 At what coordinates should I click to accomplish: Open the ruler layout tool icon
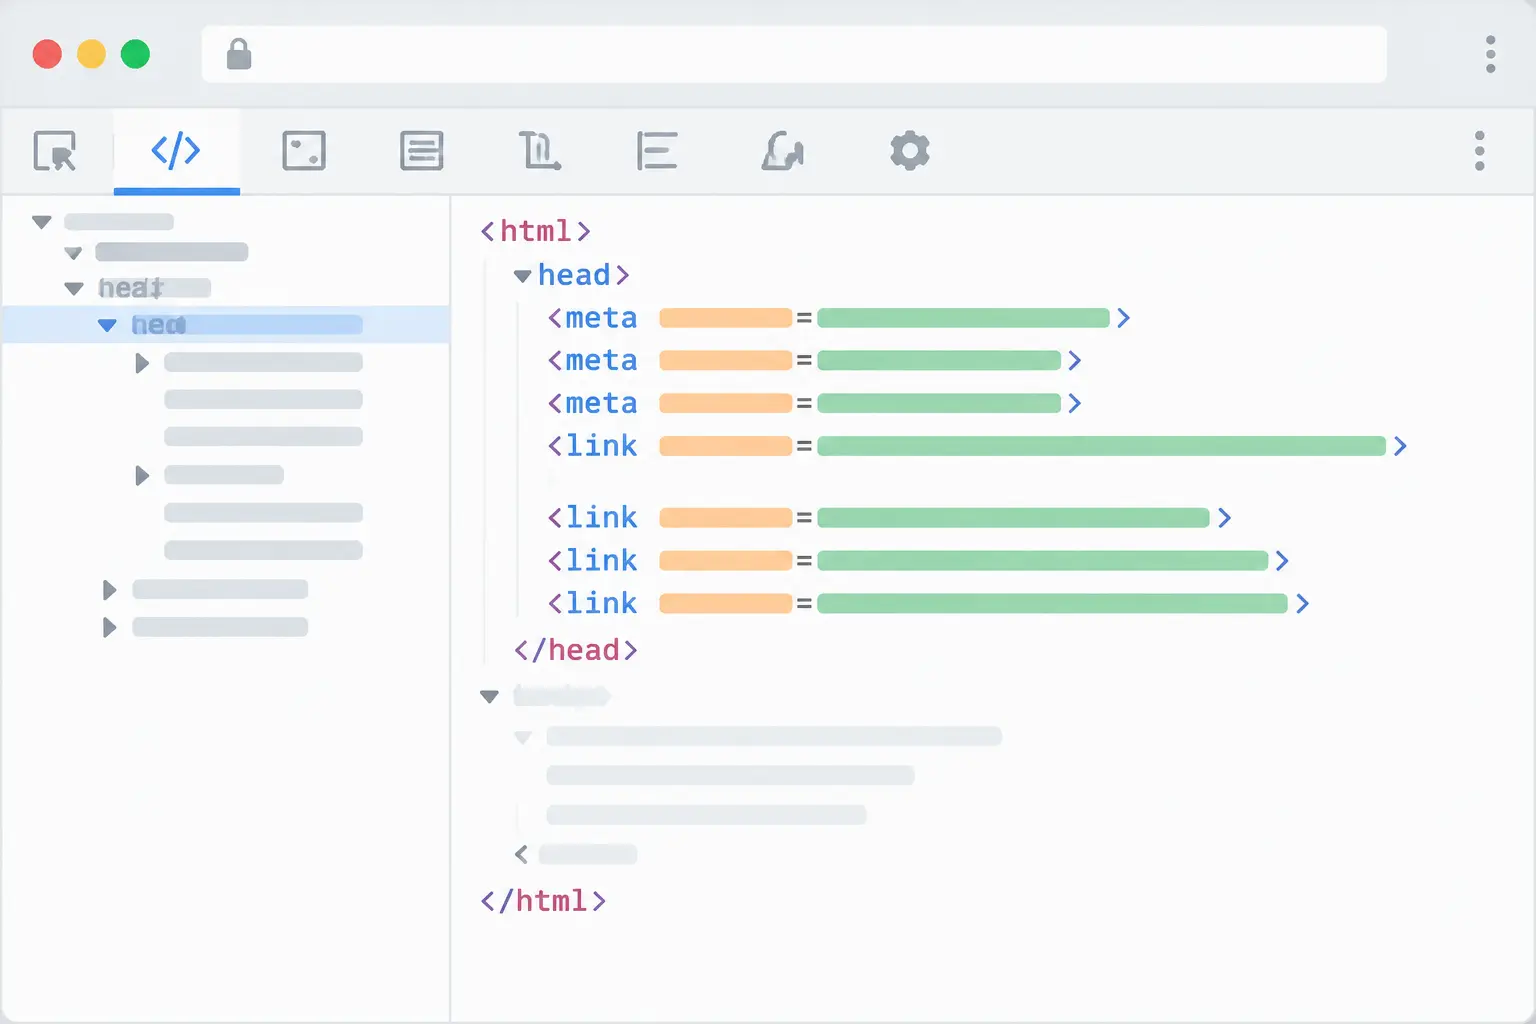[x=540, y=151]
